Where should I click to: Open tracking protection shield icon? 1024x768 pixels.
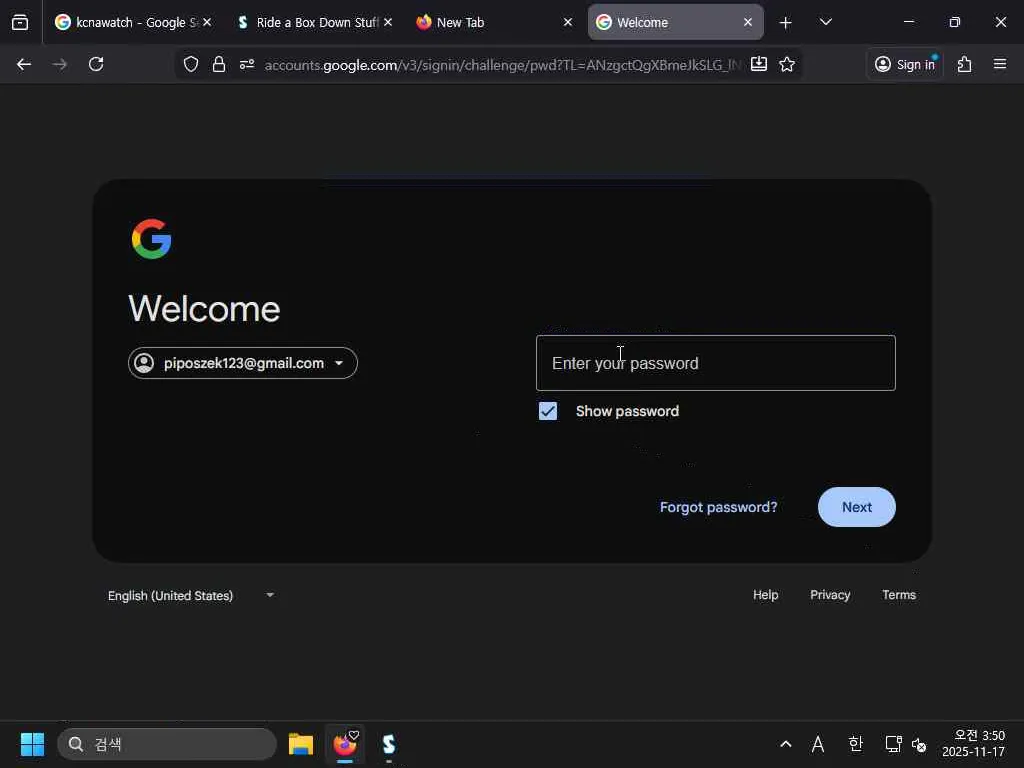[191, 64]
